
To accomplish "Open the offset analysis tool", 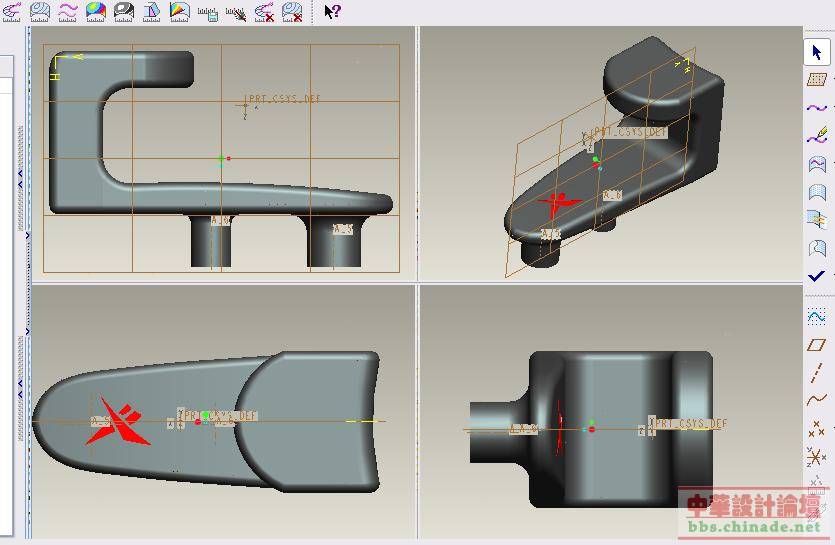I will click(x=68, y=11).
